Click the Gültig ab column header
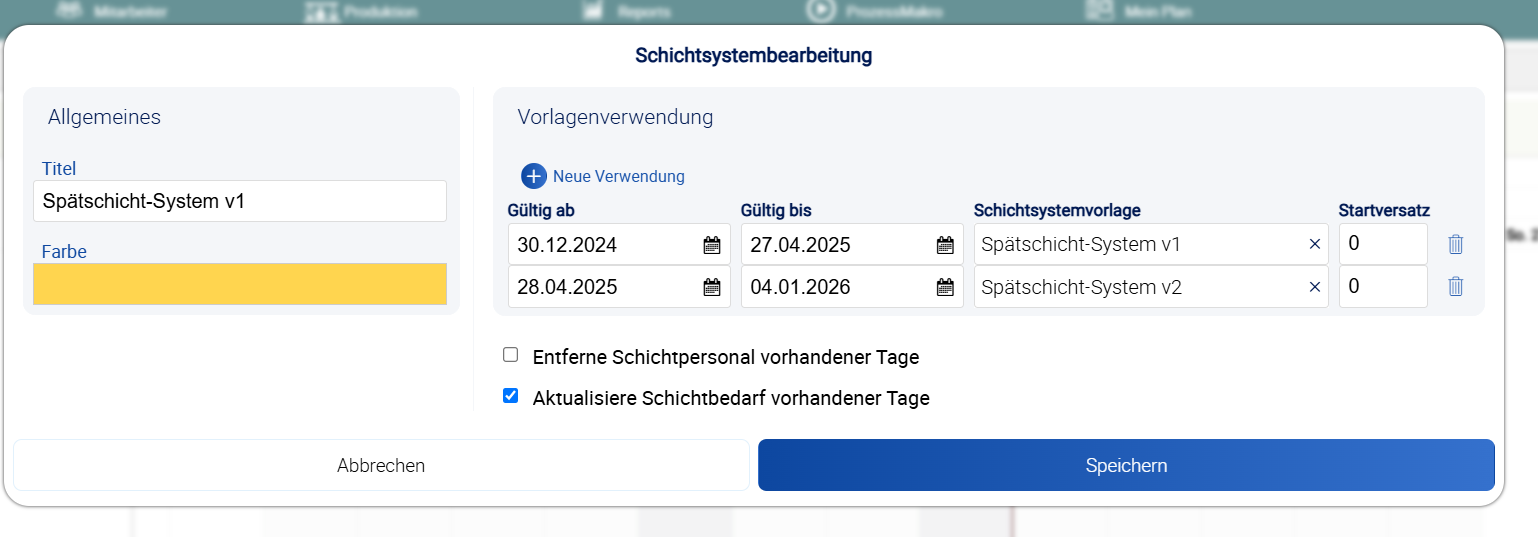The width and height of the screenshot is (1538, 537). coord(541,210)
